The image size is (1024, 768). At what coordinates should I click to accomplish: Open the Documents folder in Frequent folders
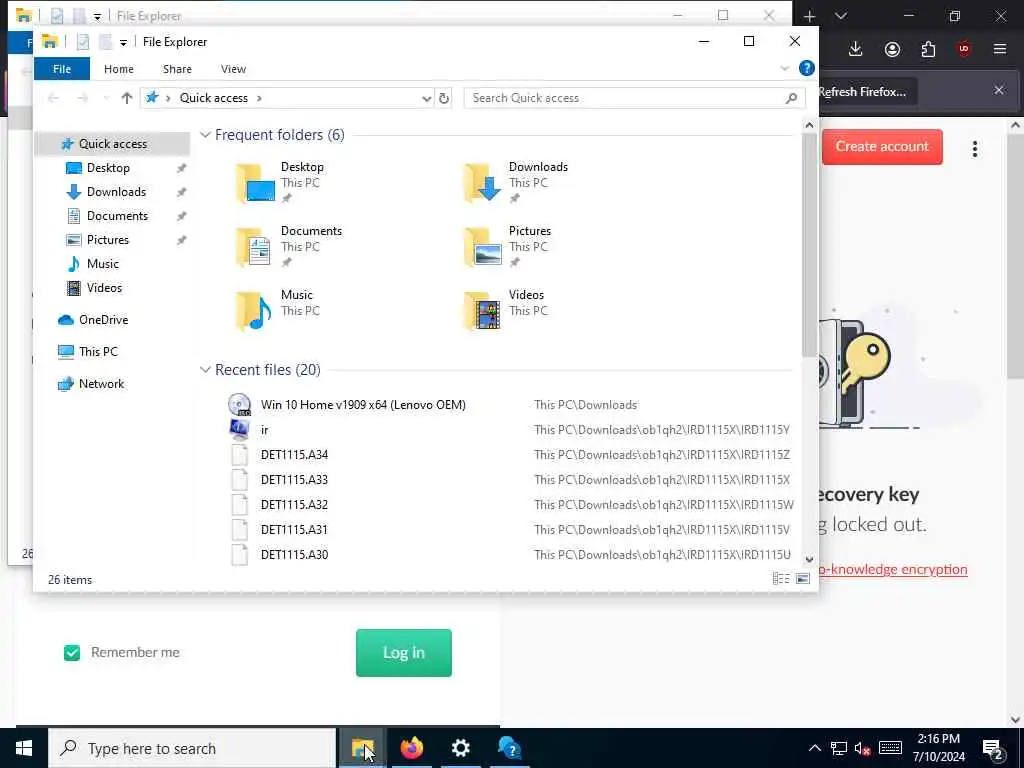click(x=289, y=246)
